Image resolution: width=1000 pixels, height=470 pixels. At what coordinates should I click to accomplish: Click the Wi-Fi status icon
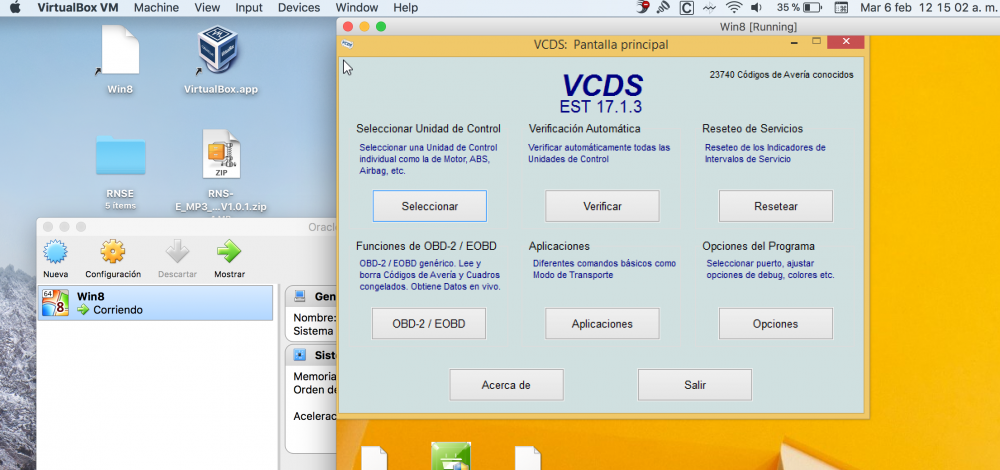735,8
